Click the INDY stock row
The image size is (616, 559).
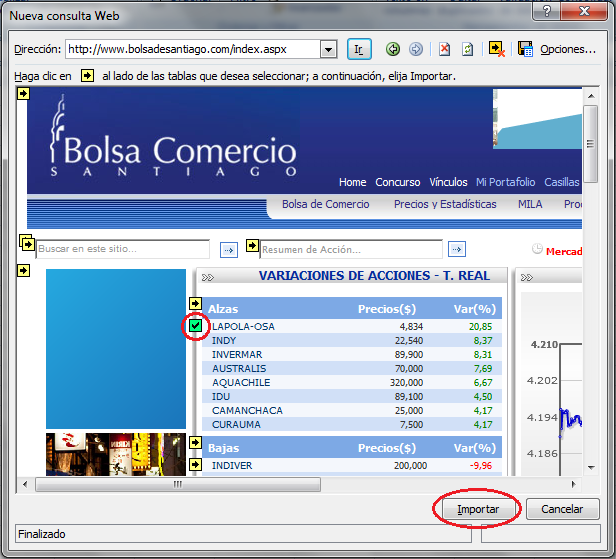352,341
